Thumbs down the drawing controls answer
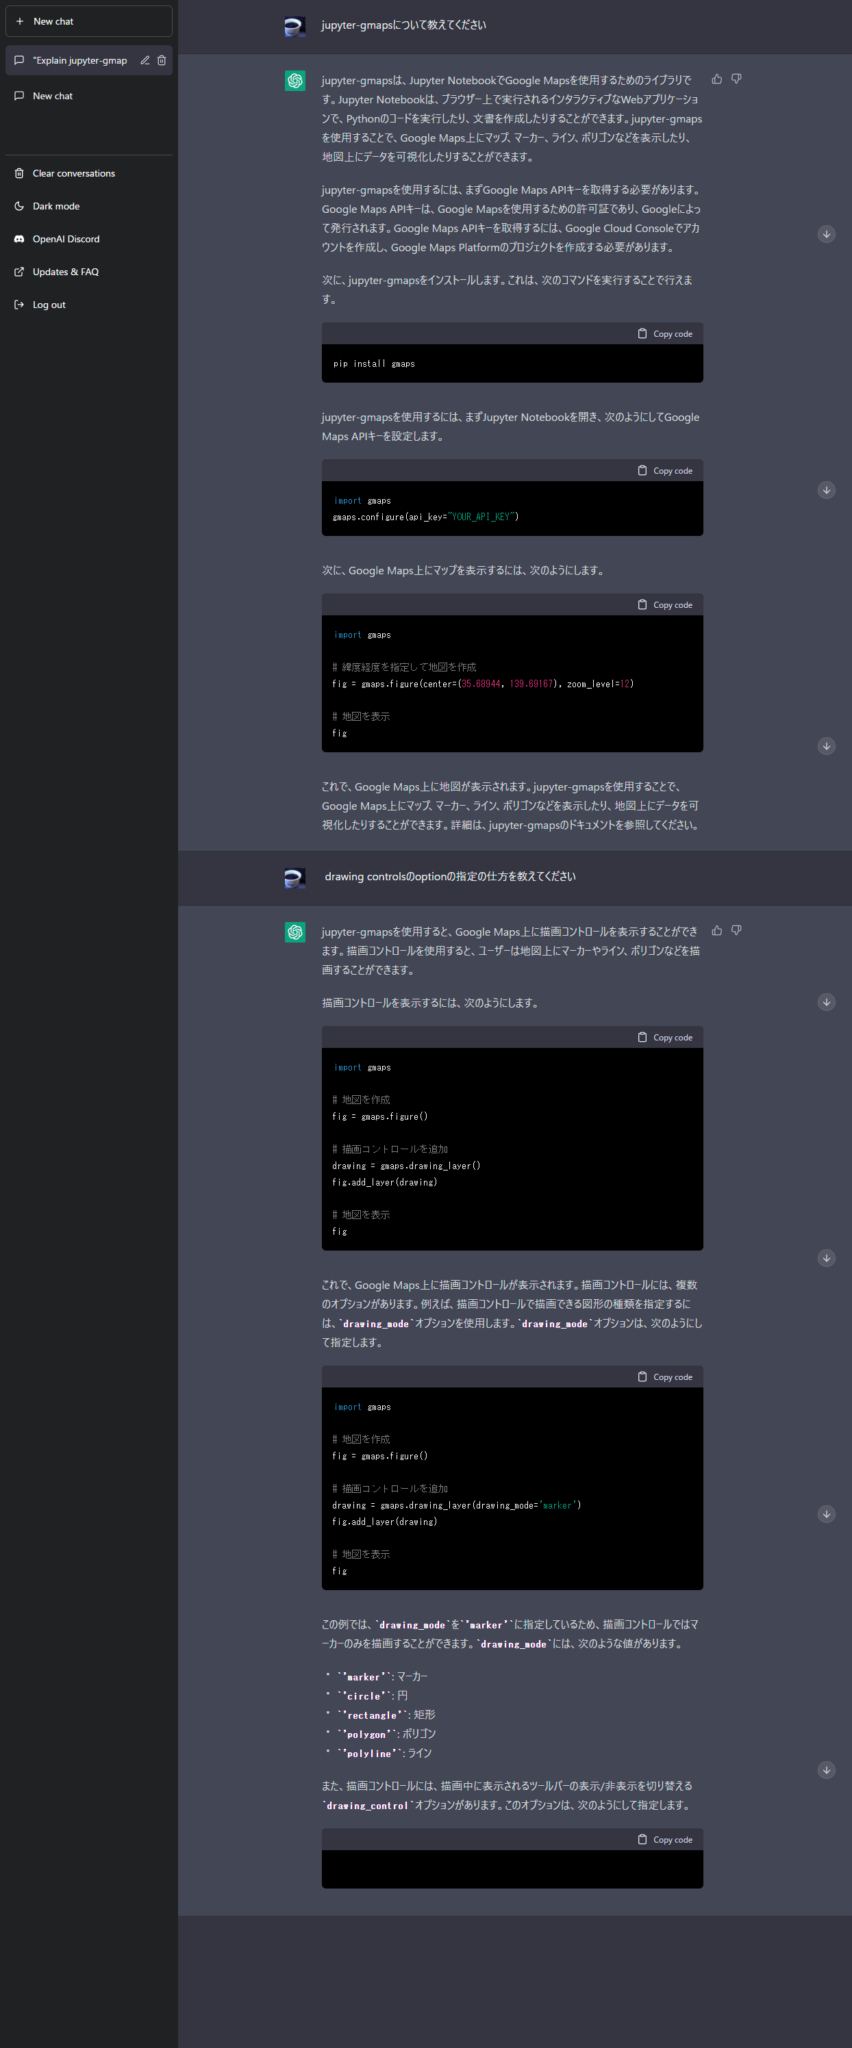 click(x=737, y=931)
